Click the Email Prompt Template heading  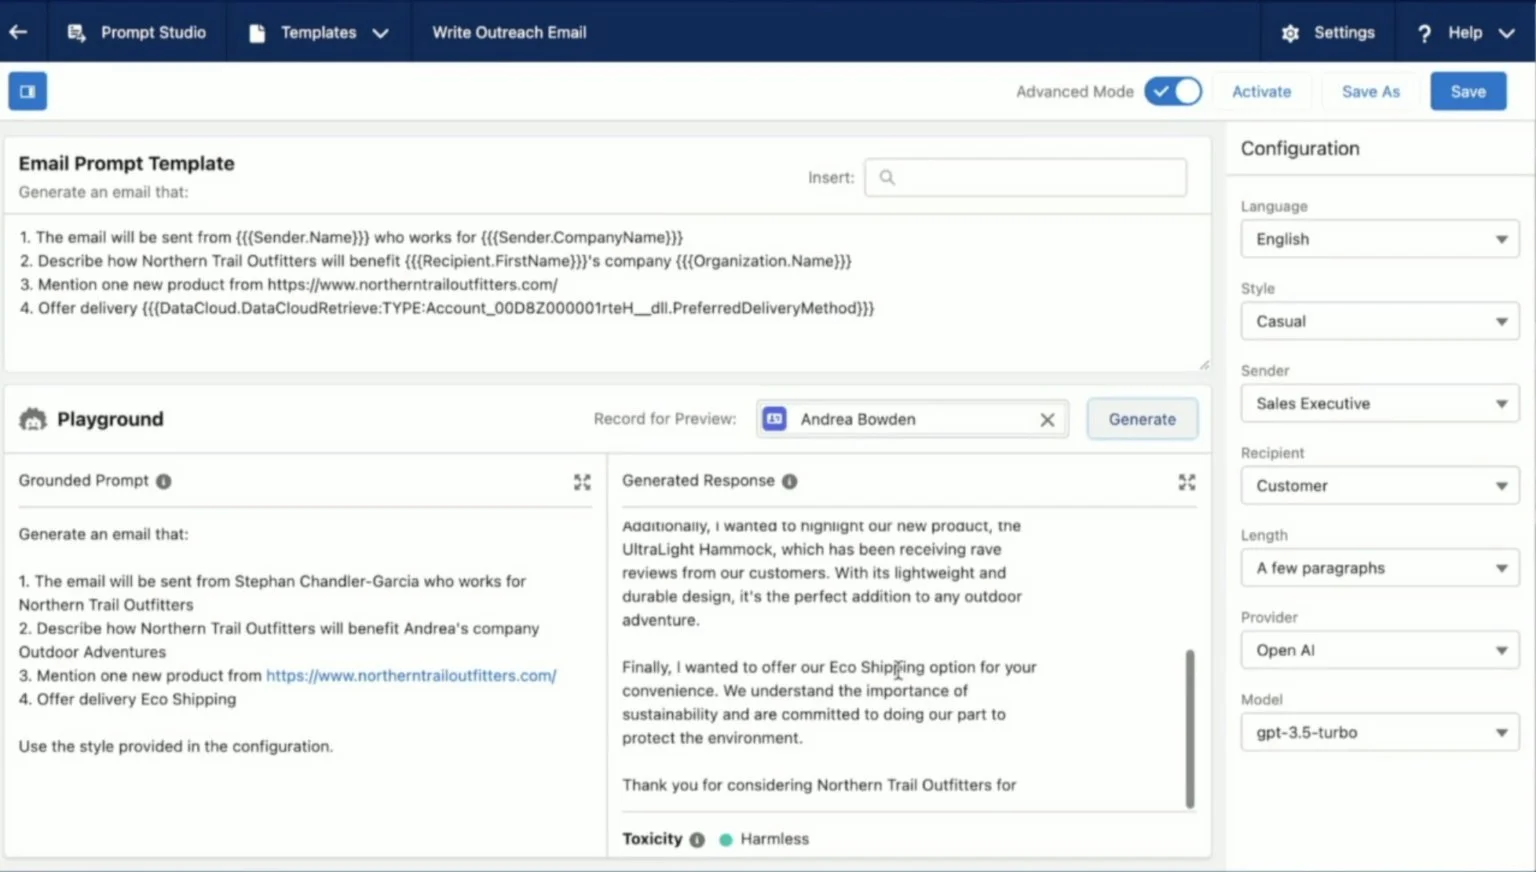pyautogui.click(x=126, y=163)
